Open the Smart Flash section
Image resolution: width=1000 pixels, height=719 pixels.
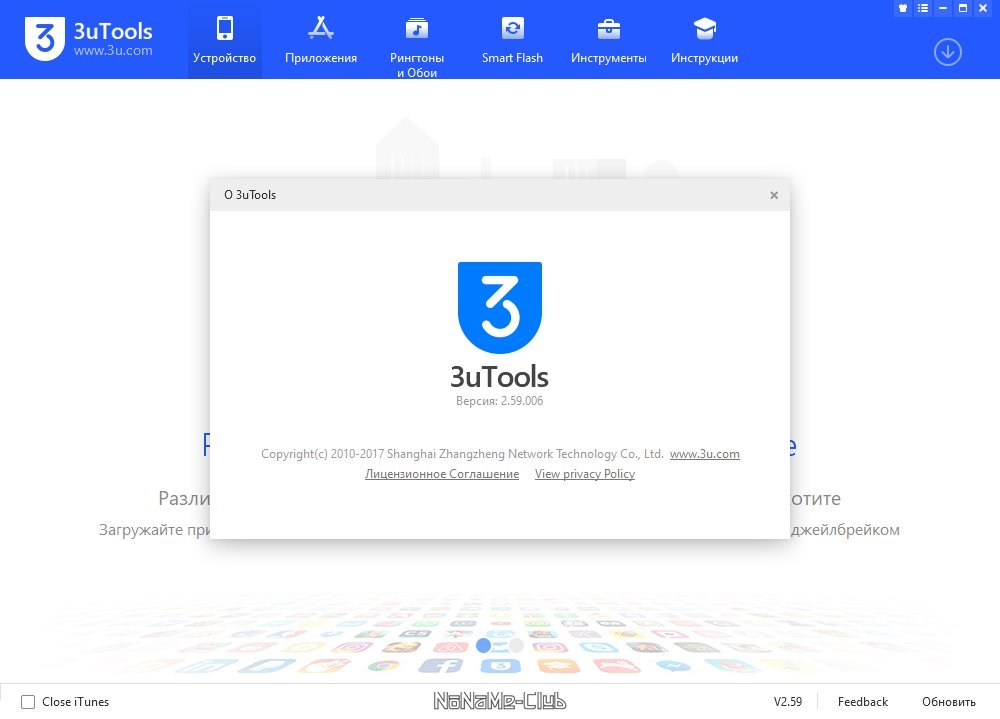(512, 40)
